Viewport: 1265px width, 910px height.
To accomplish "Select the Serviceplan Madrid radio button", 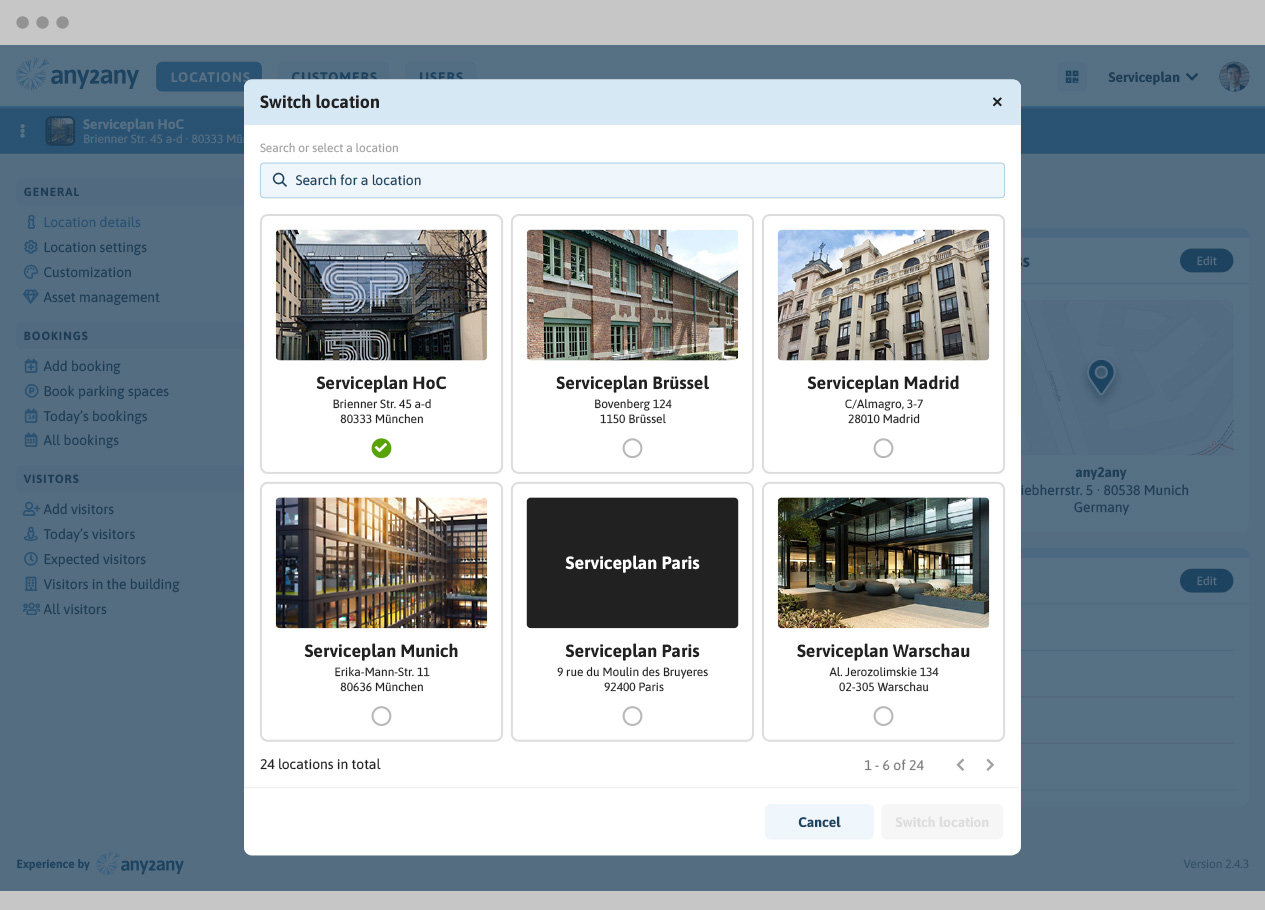I will 883,448.
